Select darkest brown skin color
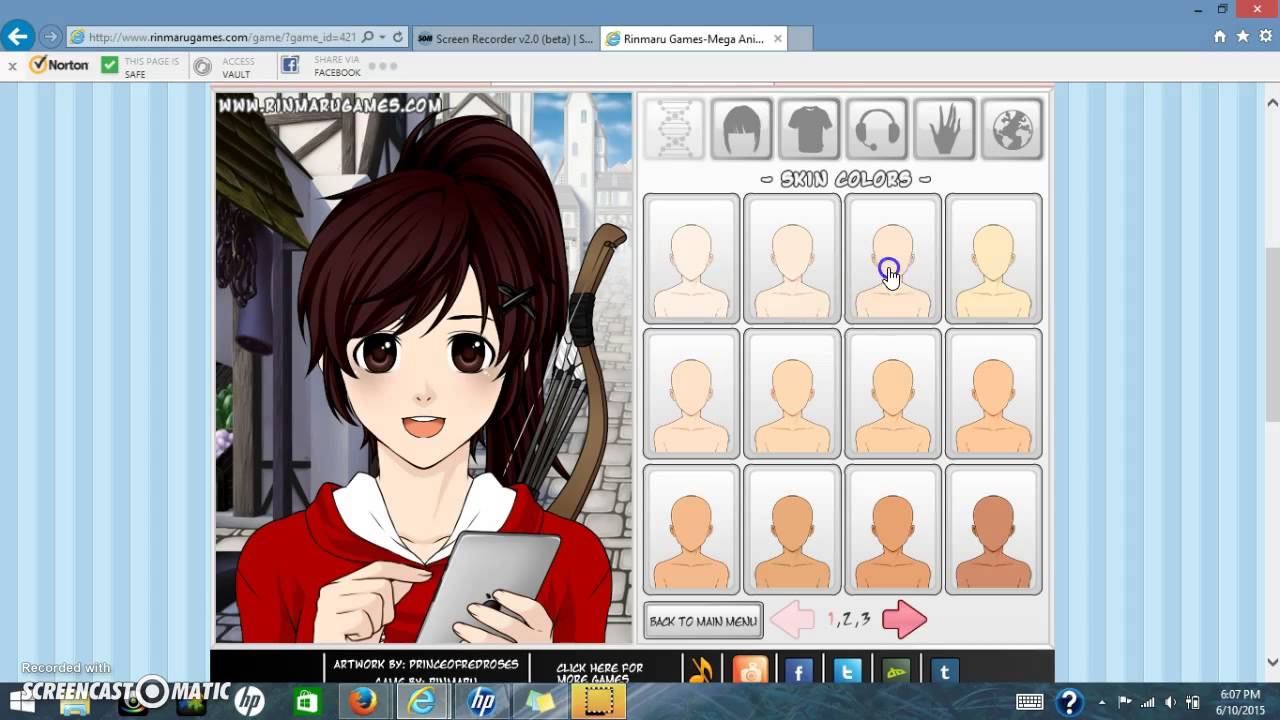This screenshot has height=720, width=1280. pyautogui.click(x=993, y=529)
